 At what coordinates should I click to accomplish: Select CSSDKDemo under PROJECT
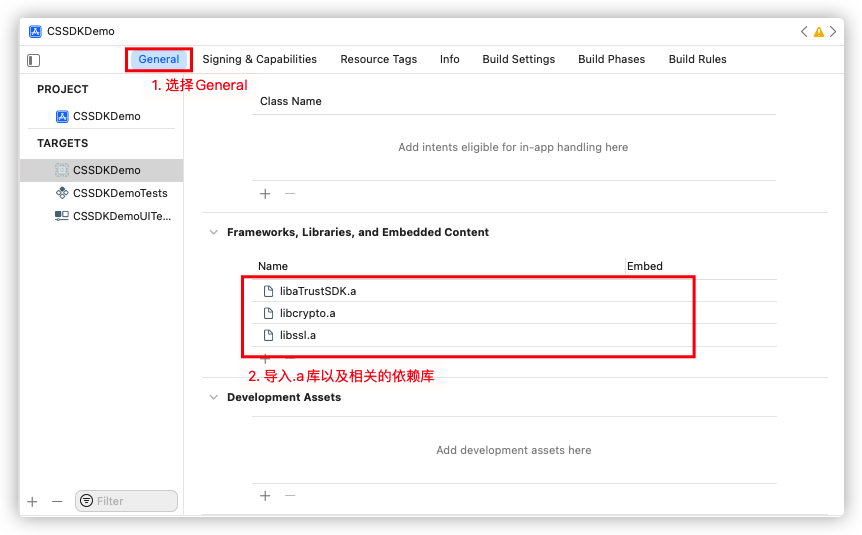pyautogui.click(x=106, y=116)
